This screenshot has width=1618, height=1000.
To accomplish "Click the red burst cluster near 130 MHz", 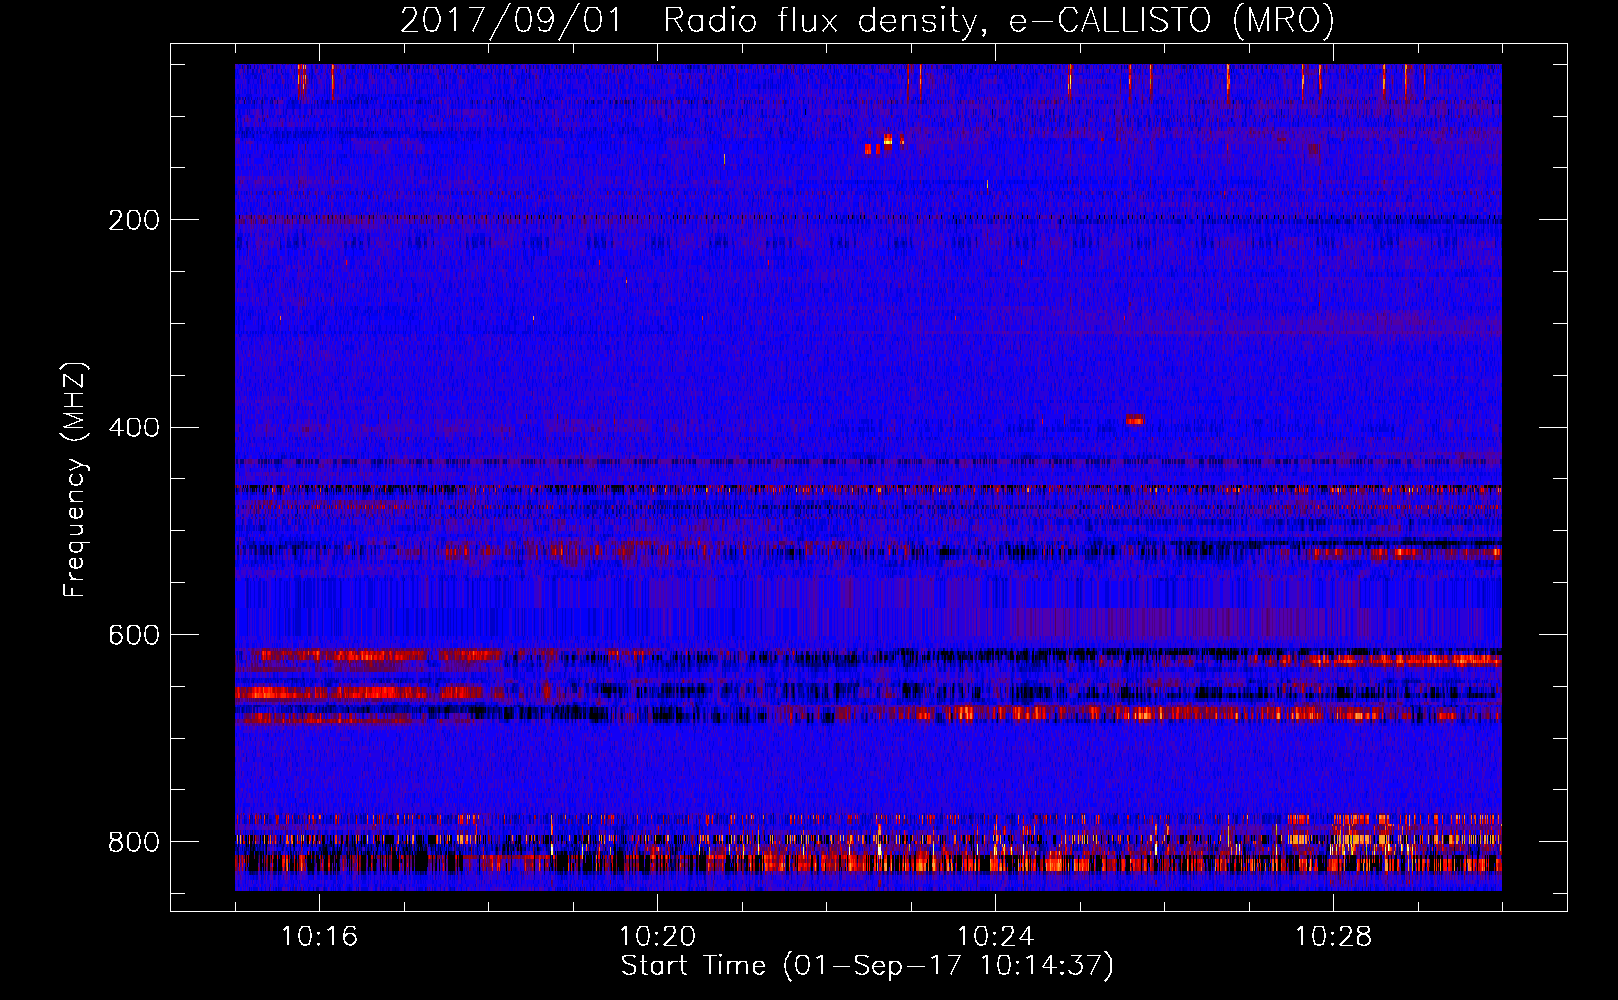I will [x=885, y=144].
